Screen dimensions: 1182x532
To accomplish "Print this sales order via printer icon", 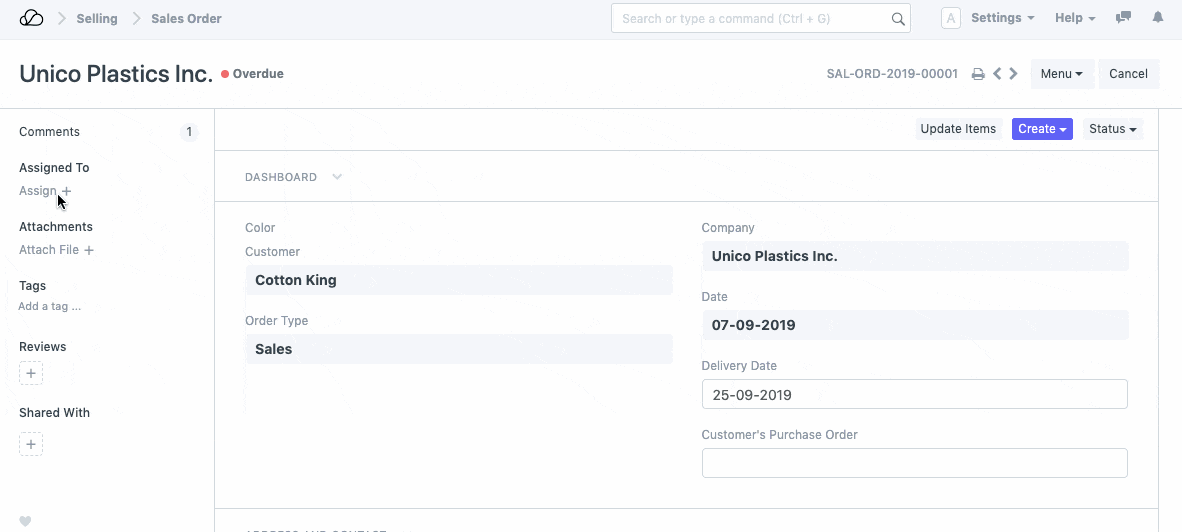I will [x=978, y=74].
